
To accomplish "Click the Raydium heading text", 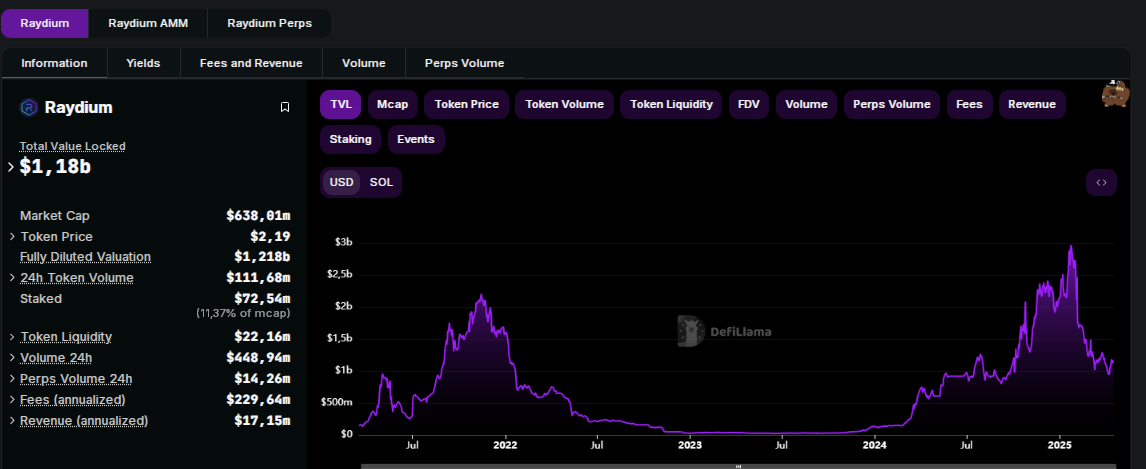I will tap(78, 108).
